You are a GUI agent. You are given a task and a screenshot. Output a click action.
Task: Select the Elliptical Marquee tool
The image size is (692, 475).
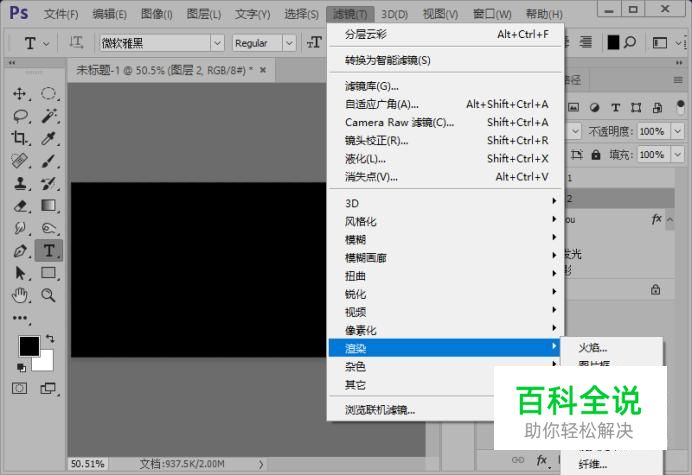(48, 94)
